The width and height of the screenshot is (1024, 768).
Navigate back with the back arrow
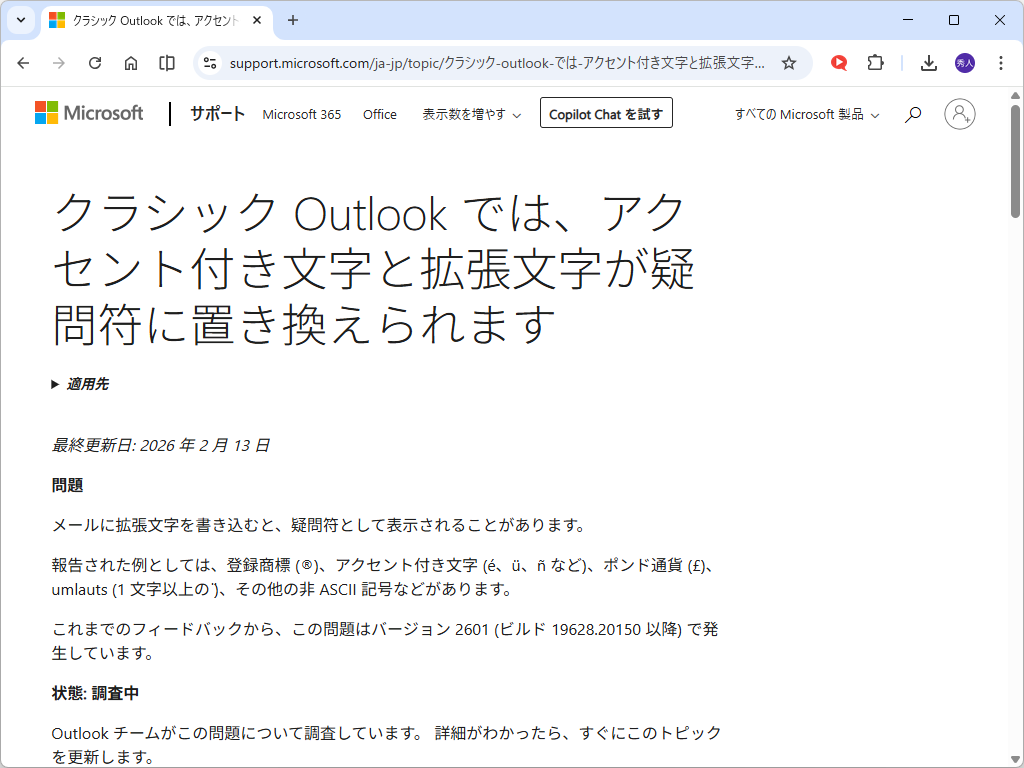(23, 61)
